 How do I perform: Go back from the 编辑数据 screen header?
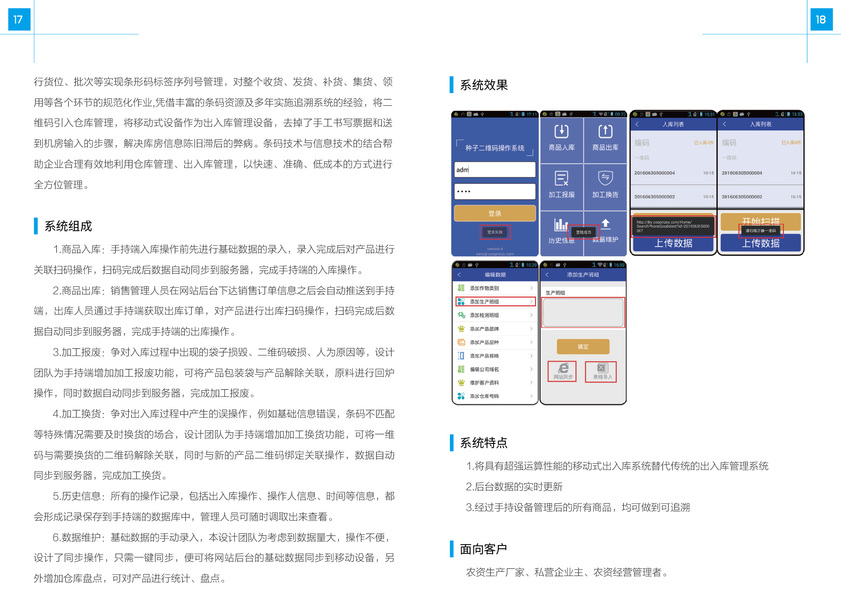tap(460, 275)
